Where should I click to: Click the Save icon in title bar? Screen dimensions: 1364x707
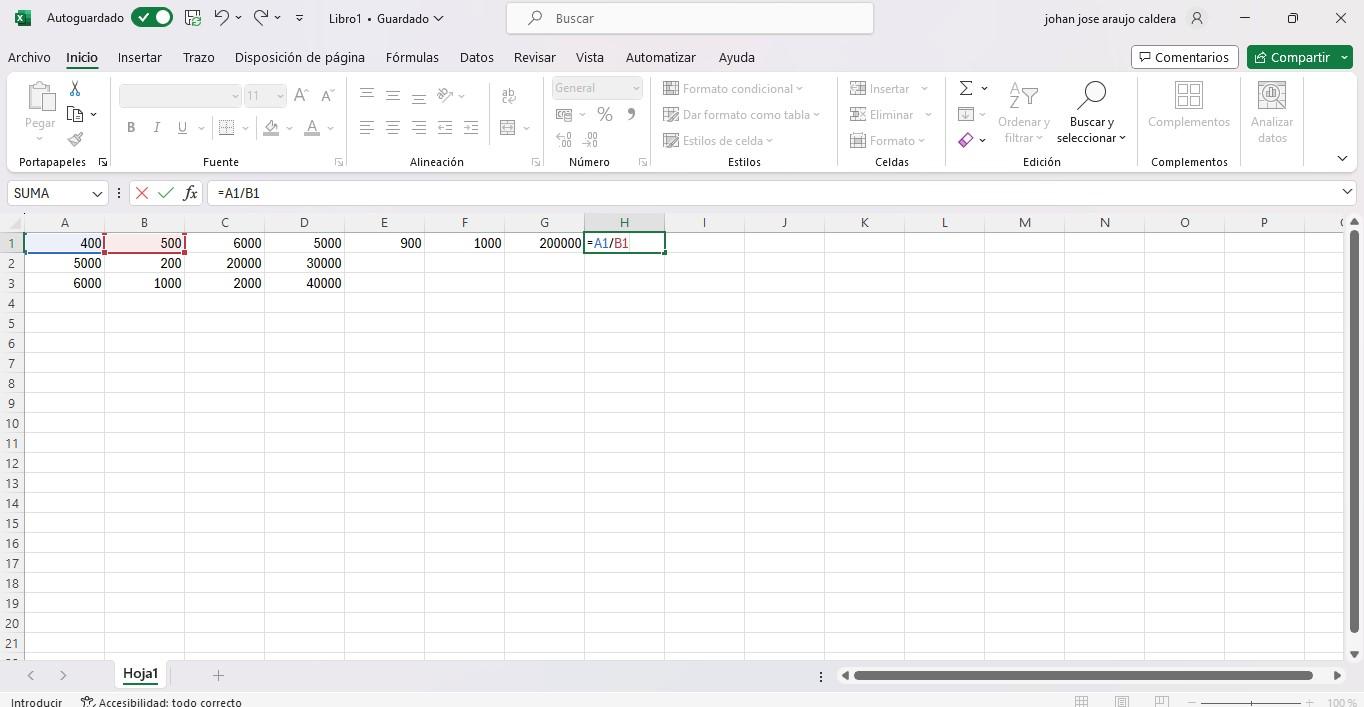point(193,18)
